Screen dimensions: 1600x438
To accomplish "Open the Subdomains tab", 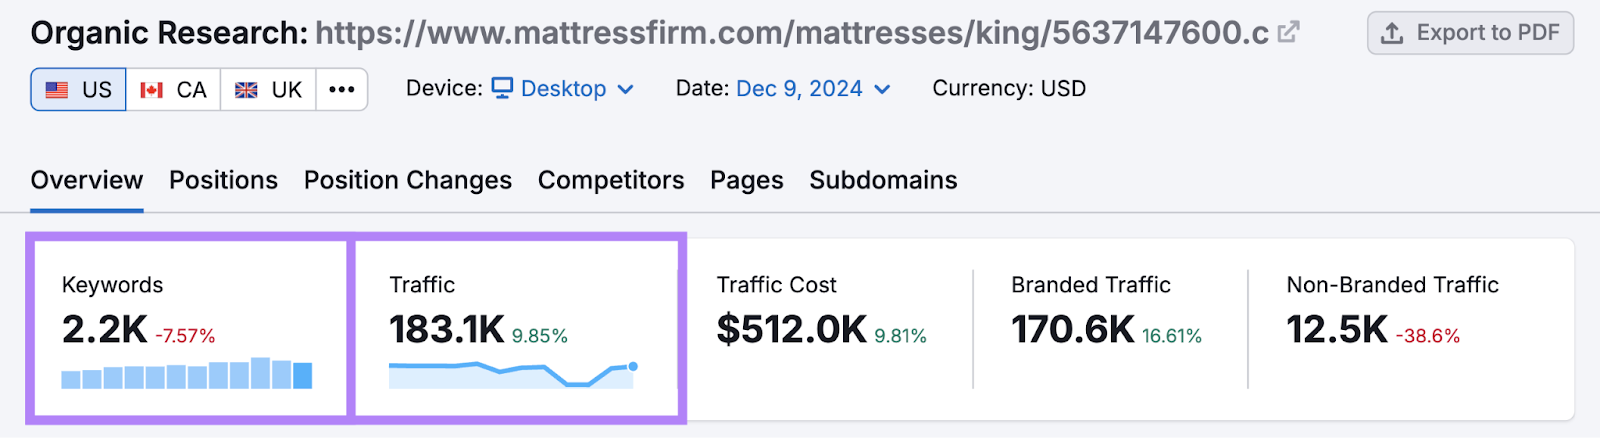I will 883,180.
